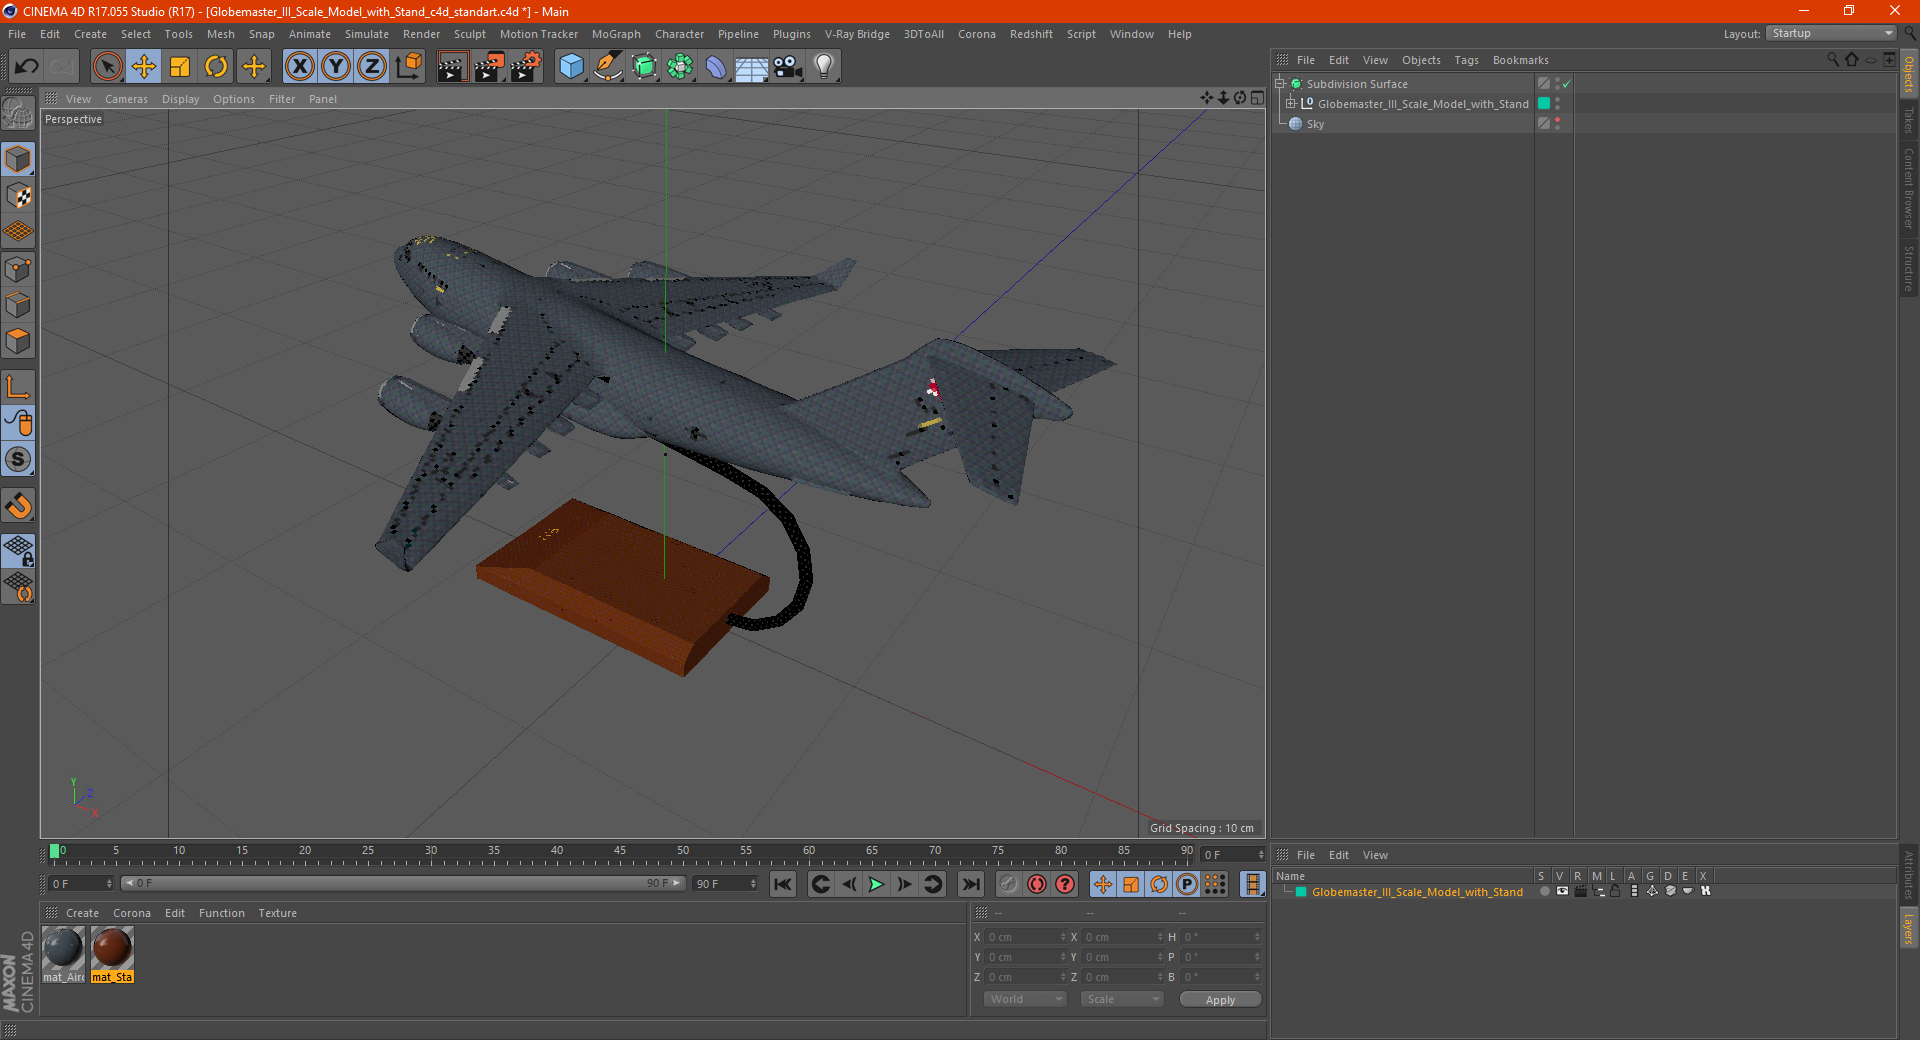The width and height of the screenshot is (1920, 1040).
Task: Go to end of animation
Action: [970, 884]
